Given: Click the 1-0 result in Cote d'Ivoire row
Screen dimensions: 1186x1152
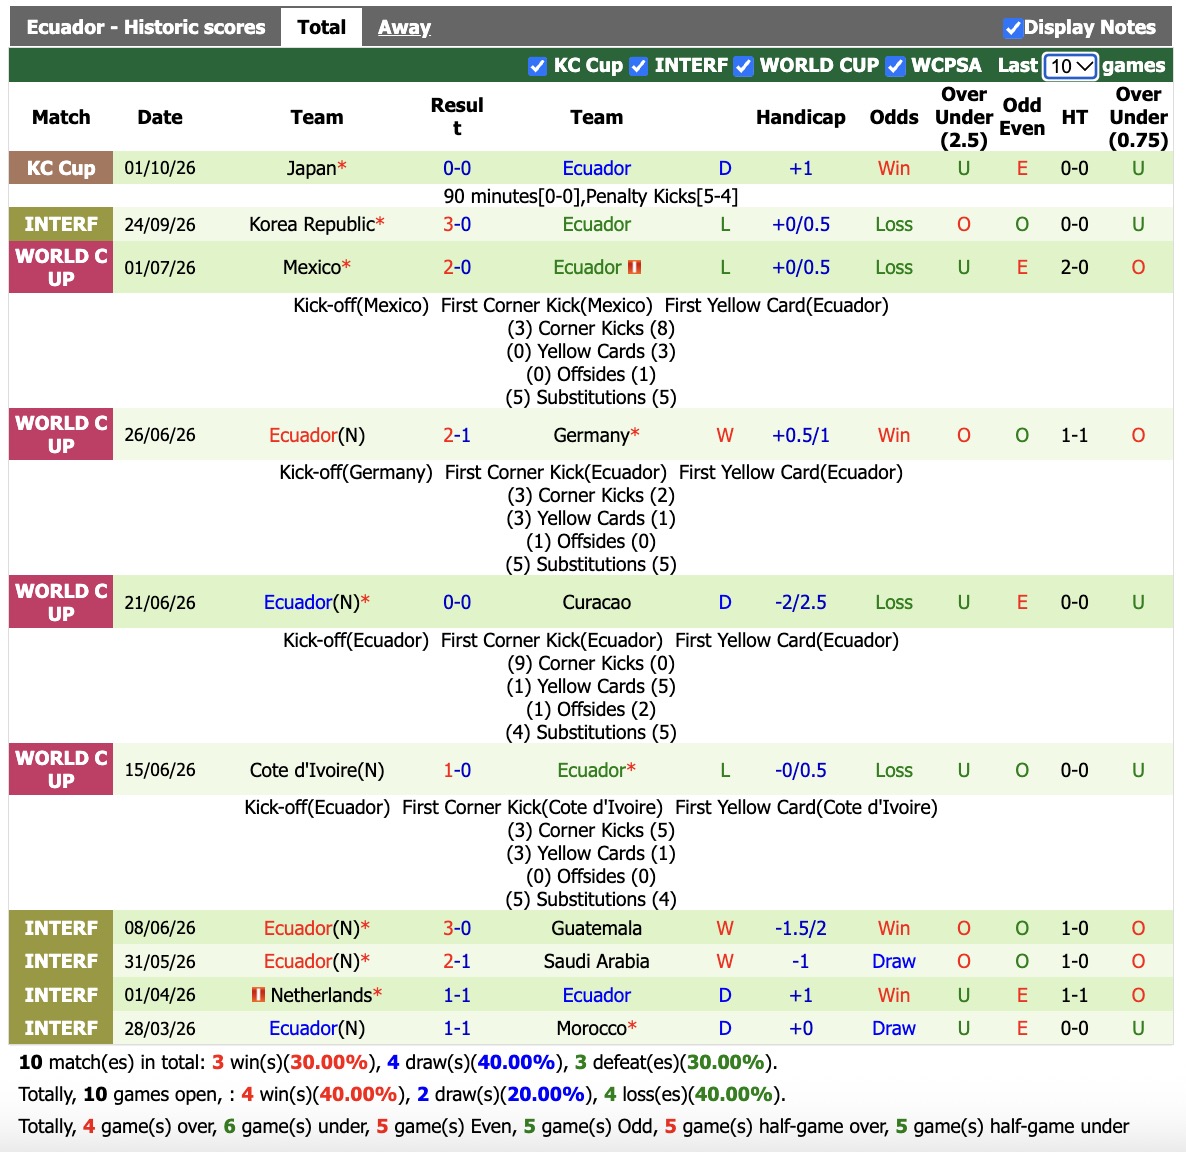Looking at the screenshot, I should [x=457, y=770].
